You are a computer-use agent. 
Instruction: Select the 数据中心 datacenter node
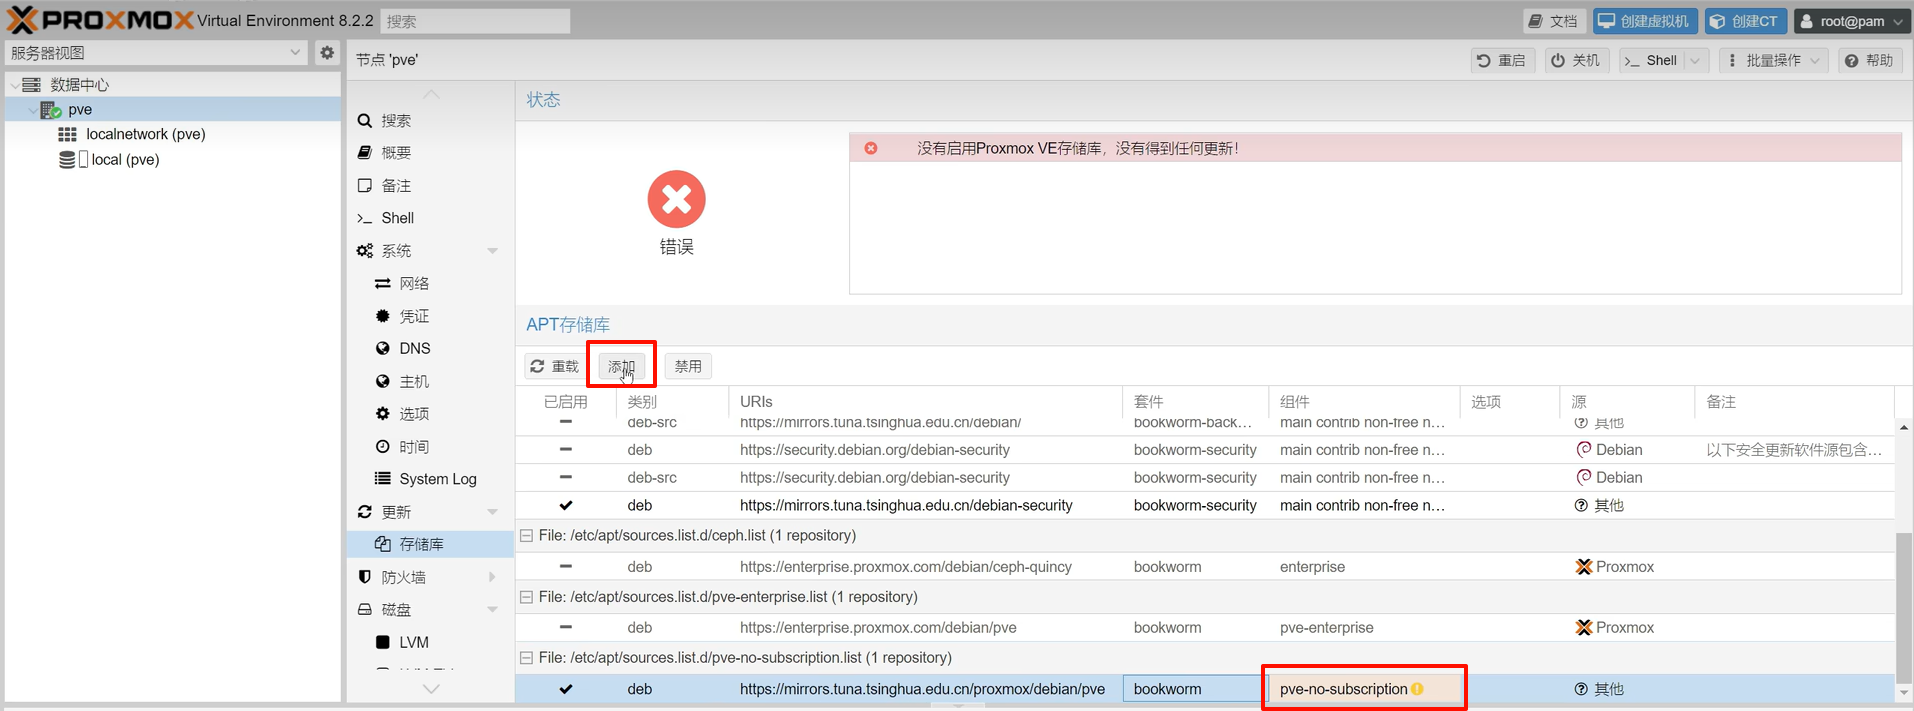[x=80, y=85]
